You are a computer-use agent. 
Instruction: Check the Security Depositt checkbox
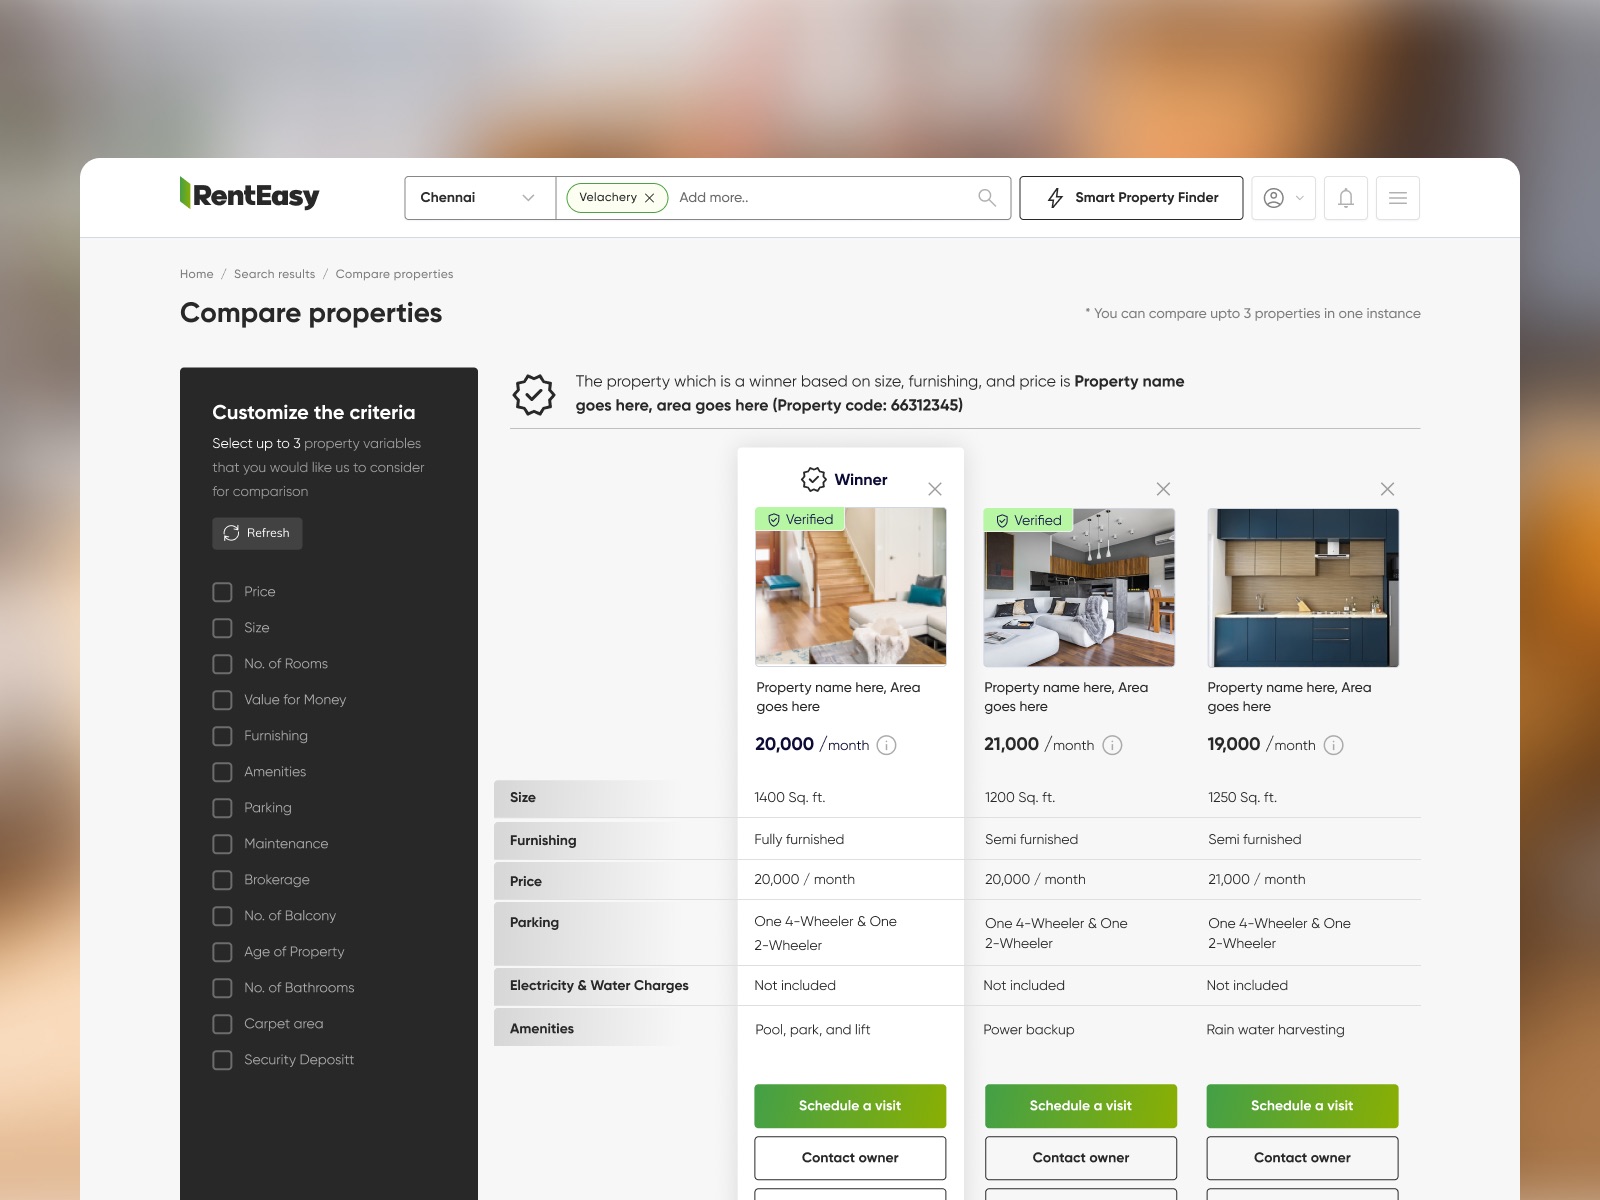(222, 1060)
